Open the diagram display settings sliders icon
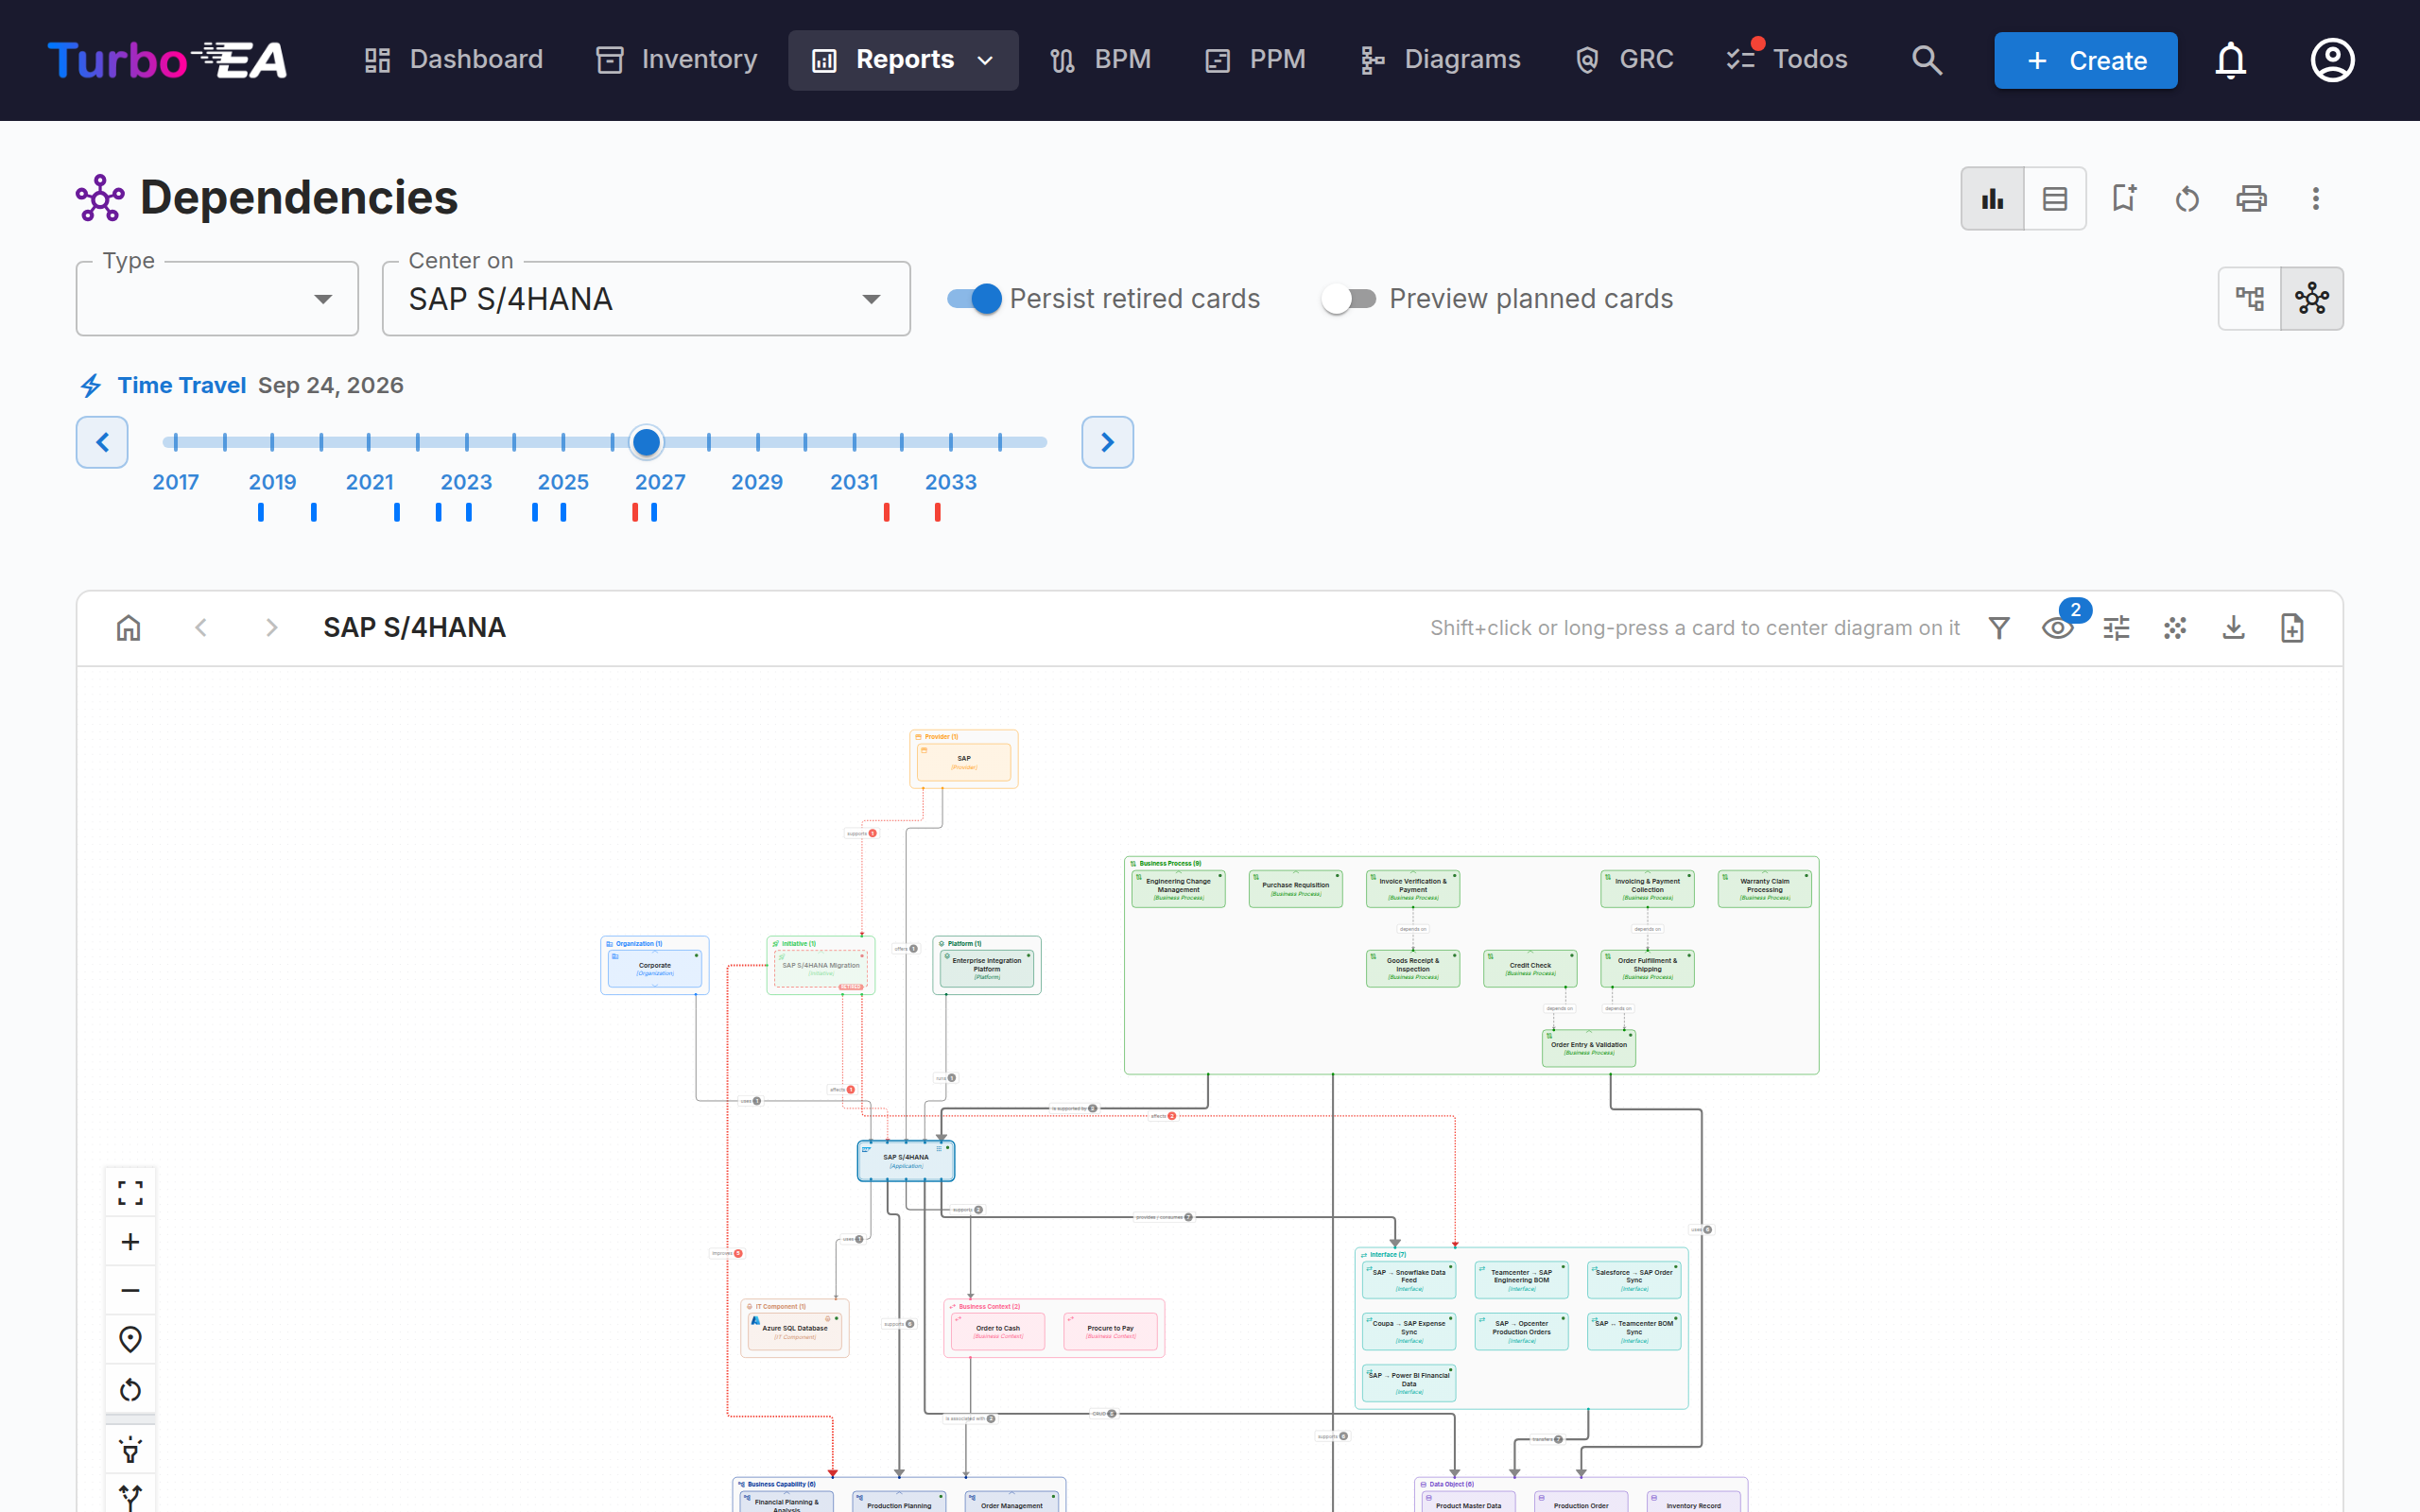 click(x=2116, y=628)
